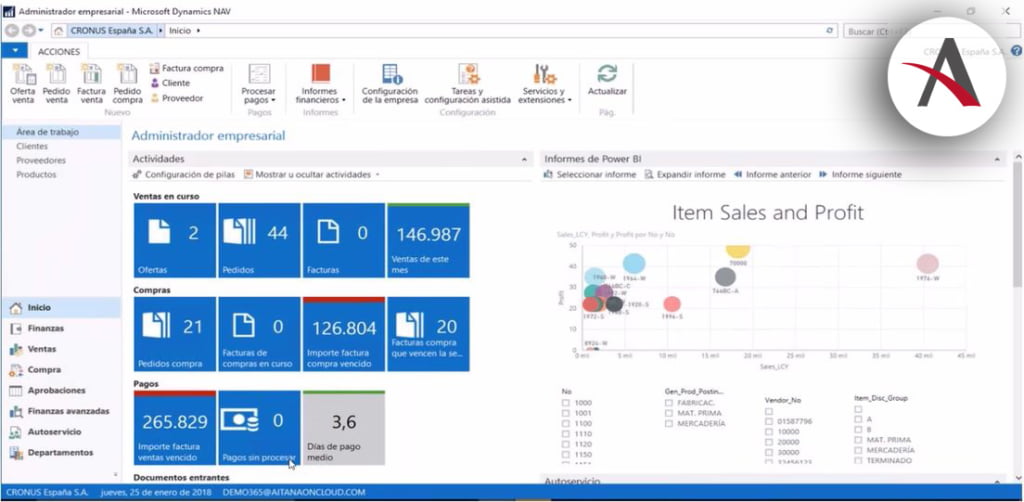Viewport: 1024px width, 502px height.
Task: Open Servicios y extensiones menu
Action: pos(545,84)
